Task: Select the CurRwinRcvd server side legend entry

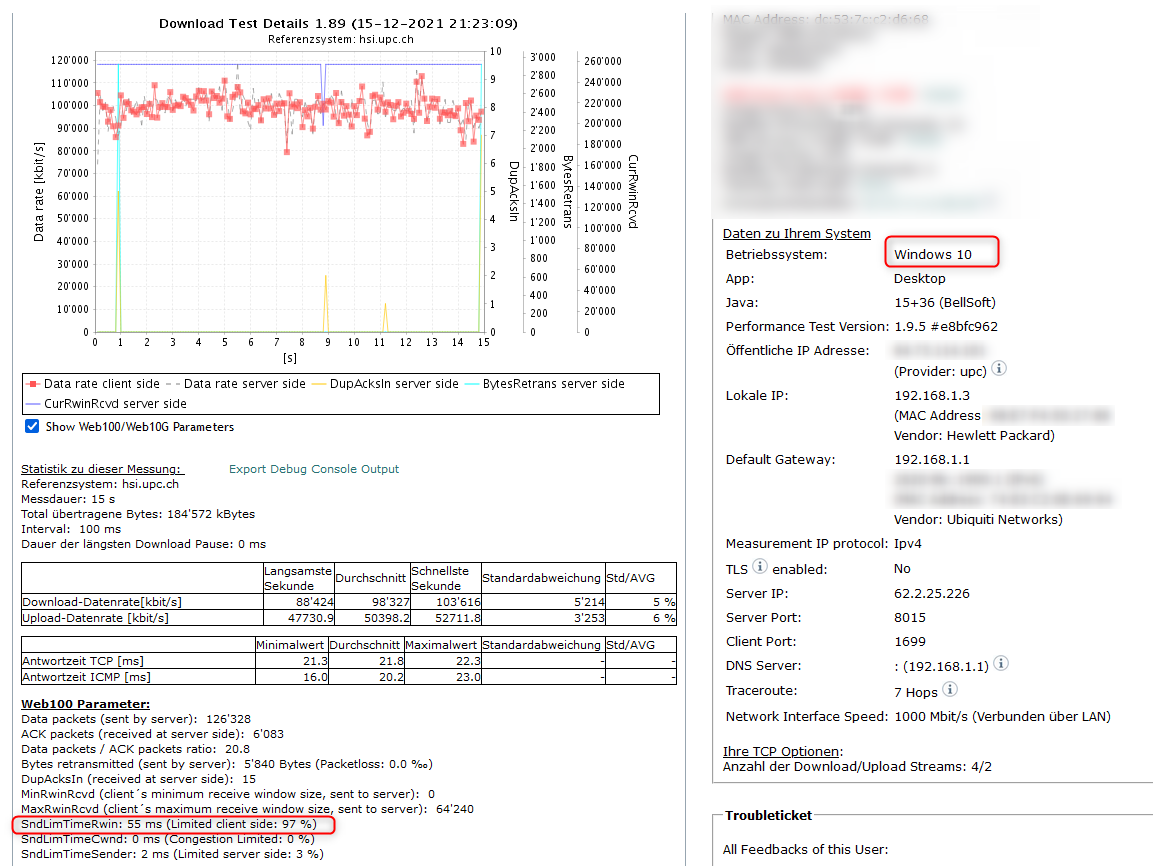Action: tap(116, 404)
